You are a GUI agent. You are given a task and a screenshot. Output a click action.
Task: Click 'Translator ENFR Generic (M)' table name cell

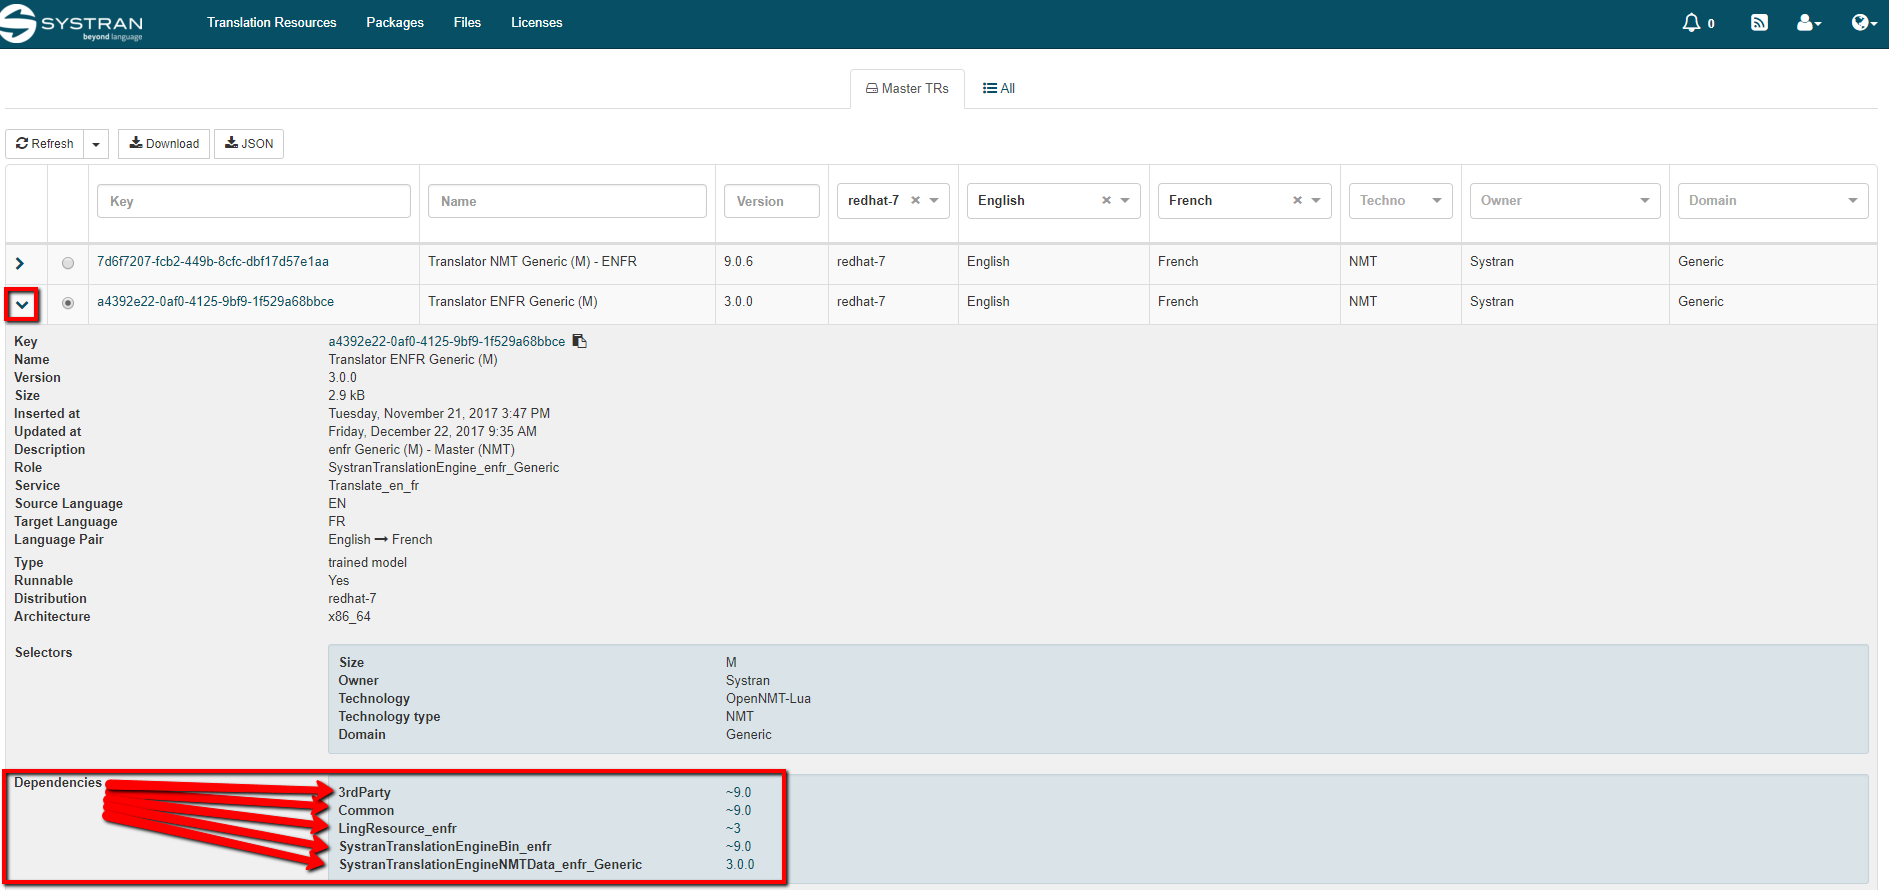(513, 301)
